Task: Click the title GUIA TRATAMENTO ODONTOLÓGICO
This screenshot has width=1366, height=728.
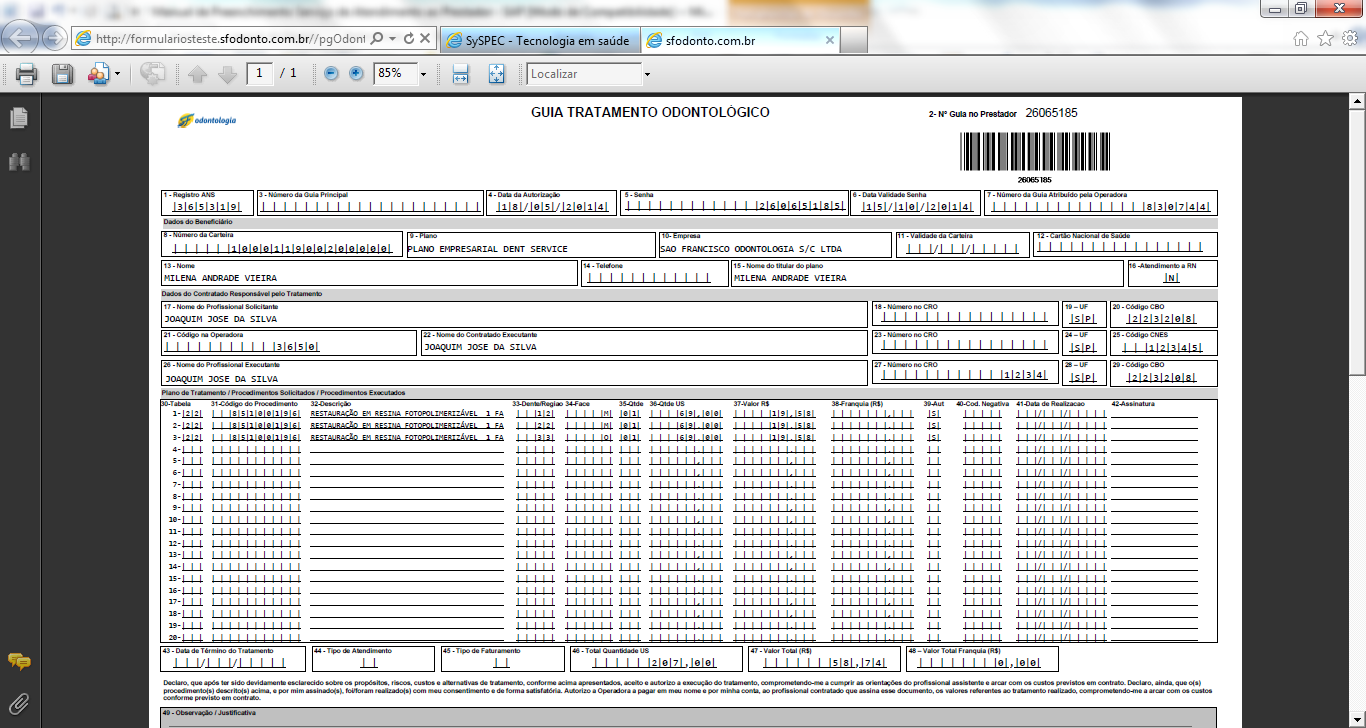Action: tap(650, 112)
